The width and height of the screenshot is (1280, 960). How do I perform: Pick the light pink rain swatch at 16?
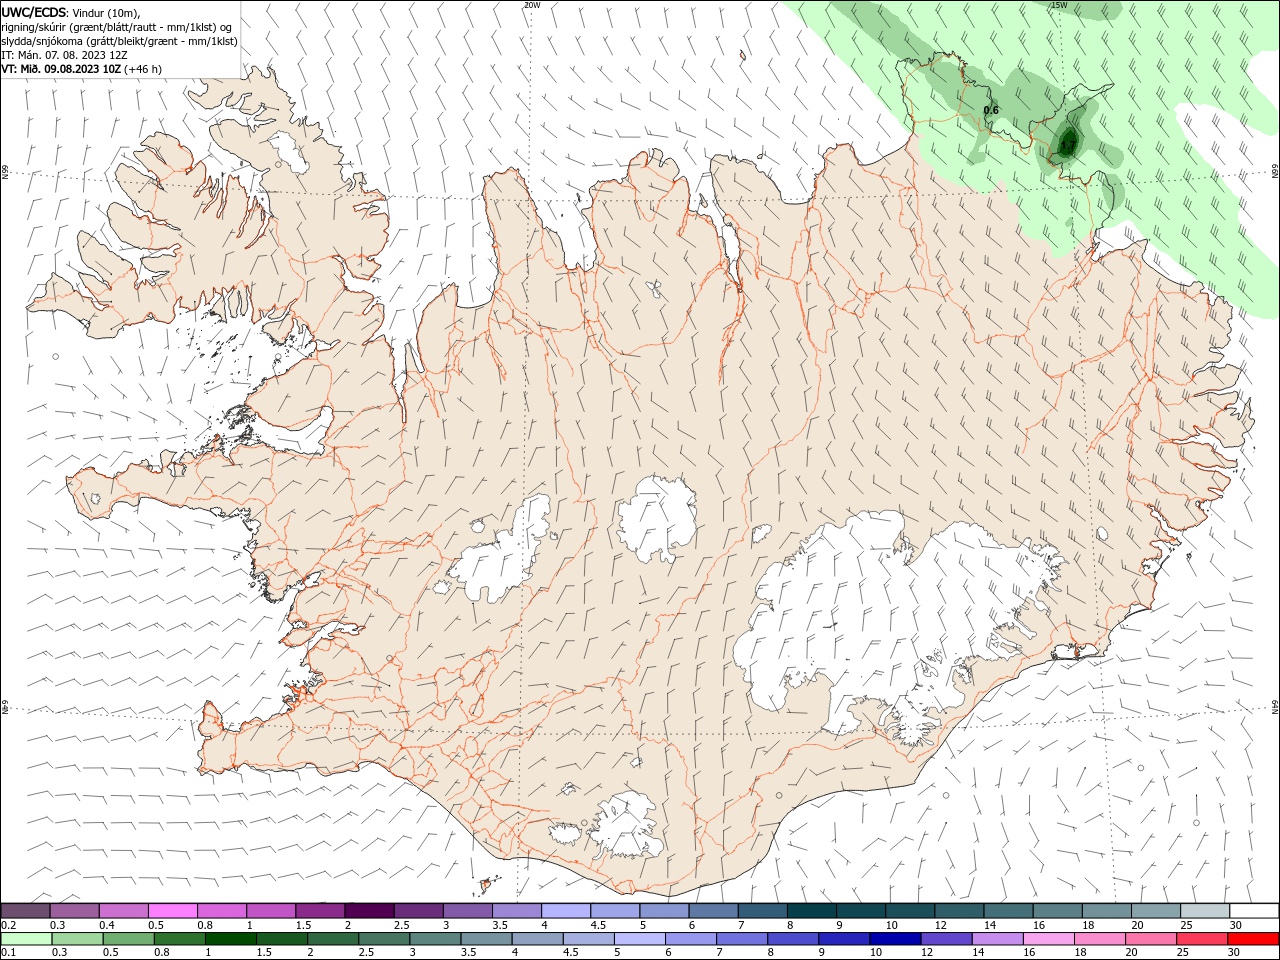(1049, 939)
